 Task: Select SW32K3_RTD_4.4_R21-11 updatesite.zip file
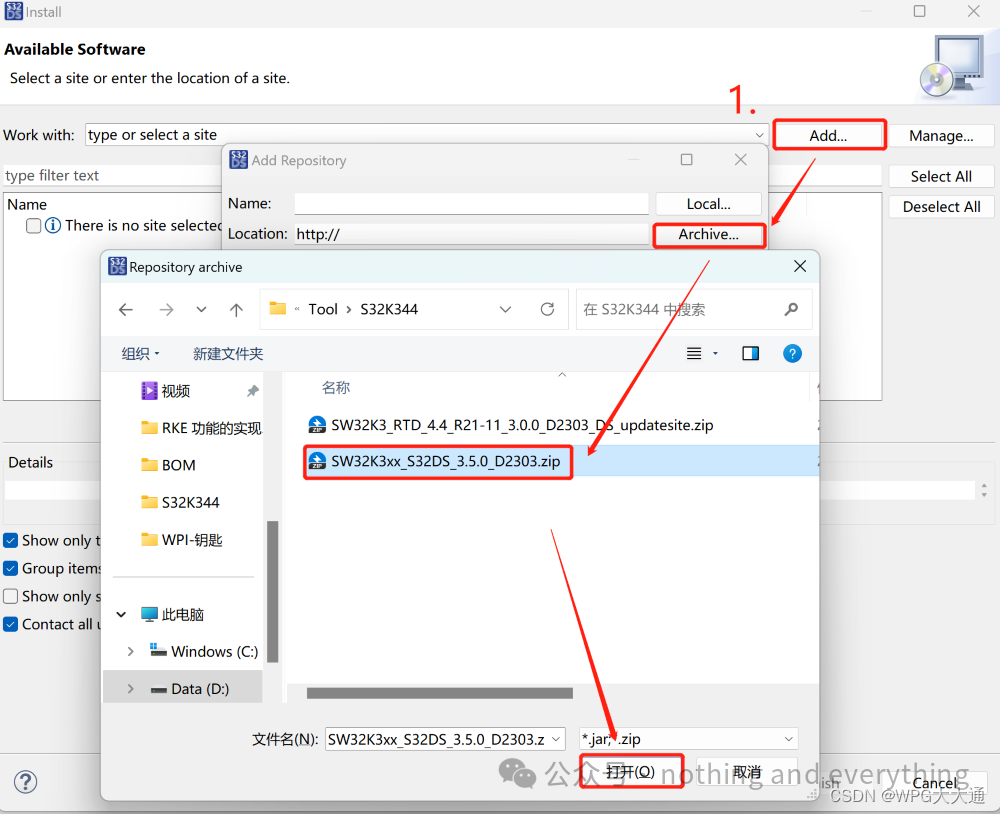tap(510, 425)
